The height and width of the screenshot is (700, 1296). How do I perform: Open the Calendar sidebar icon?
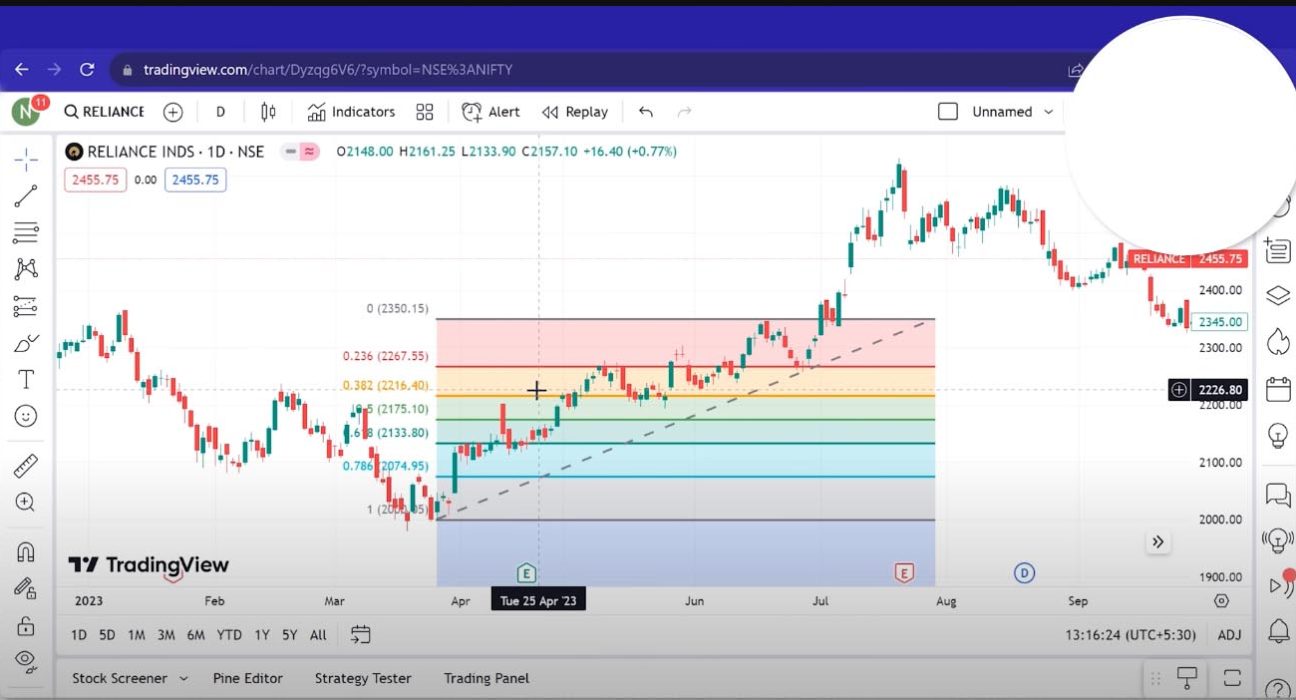click(x=1278, y=388)
